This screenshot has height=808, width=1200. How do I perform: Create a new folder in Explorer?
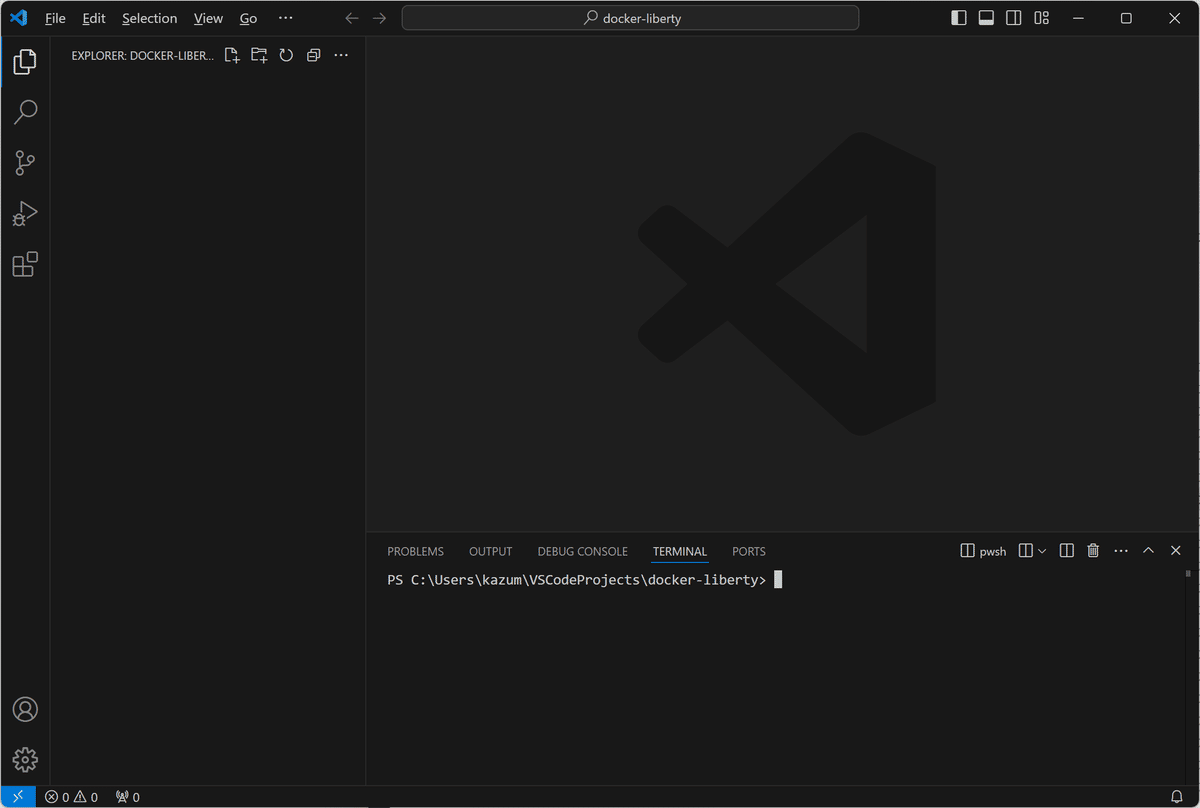click(x=259, y=56)
